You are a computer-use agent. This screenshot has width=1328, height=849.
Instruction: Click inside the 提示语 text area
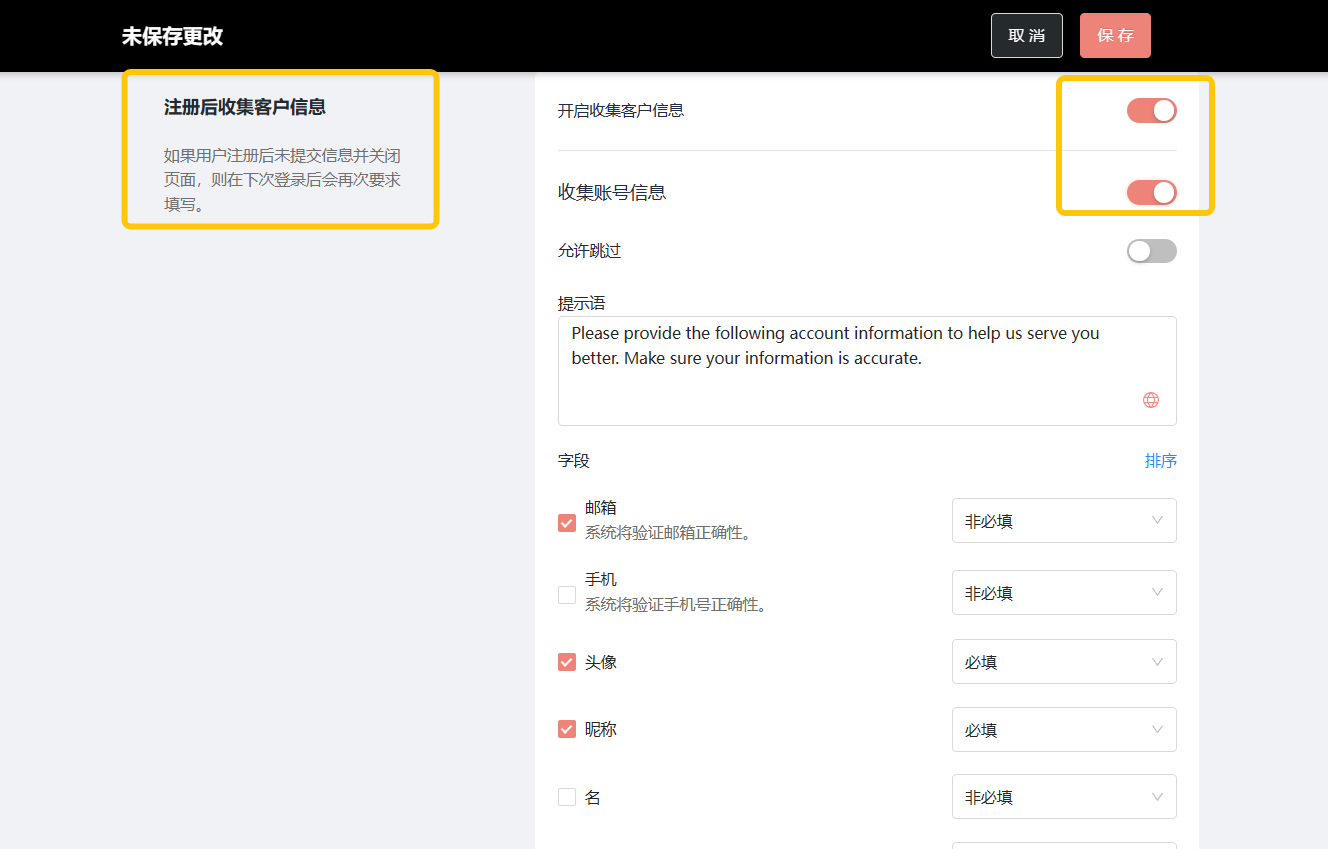867,371
